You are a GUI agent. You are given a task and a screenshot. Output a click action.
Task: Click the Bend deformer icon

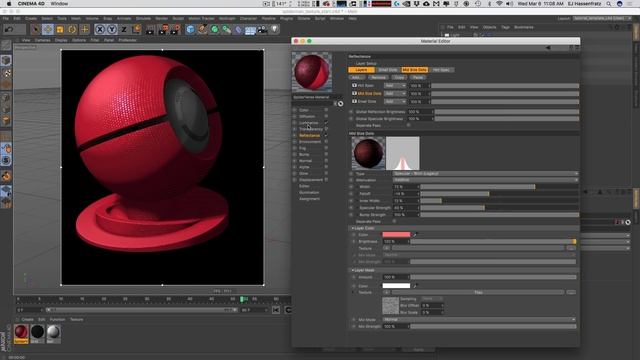coord(239,29)
